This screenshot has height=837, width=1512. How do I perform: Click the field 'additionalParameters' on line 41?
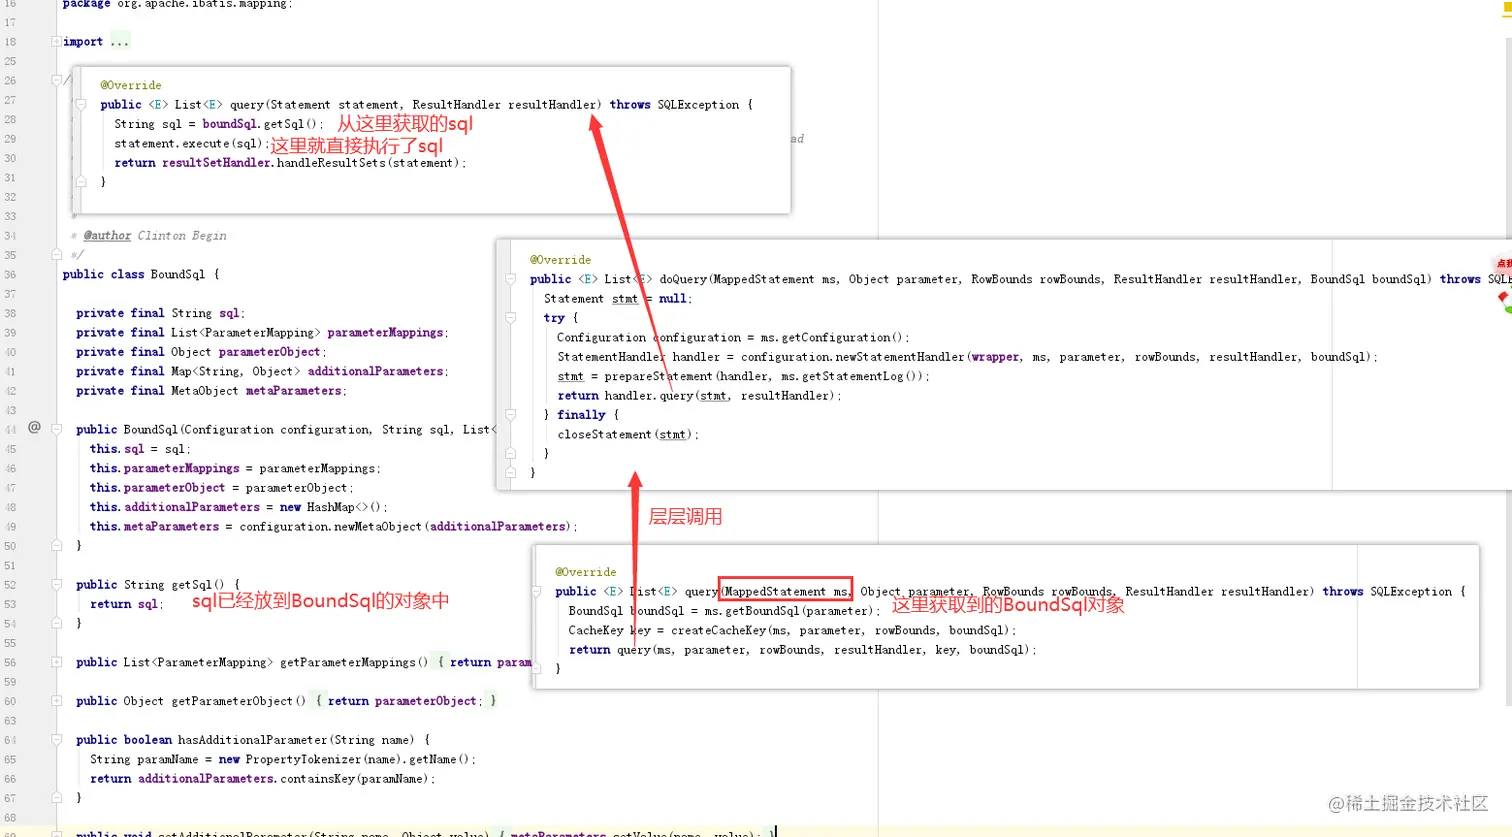point(376,371)
